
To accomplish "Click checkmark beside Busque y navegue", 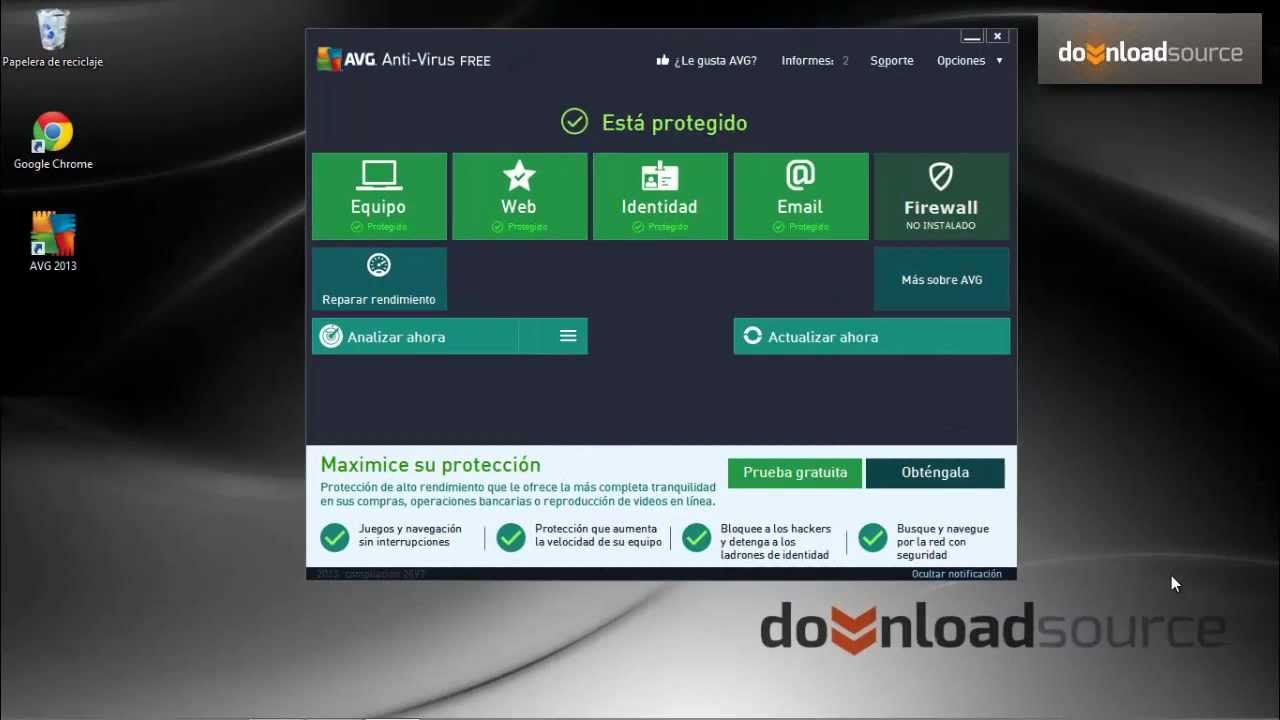I will (873, 537).
